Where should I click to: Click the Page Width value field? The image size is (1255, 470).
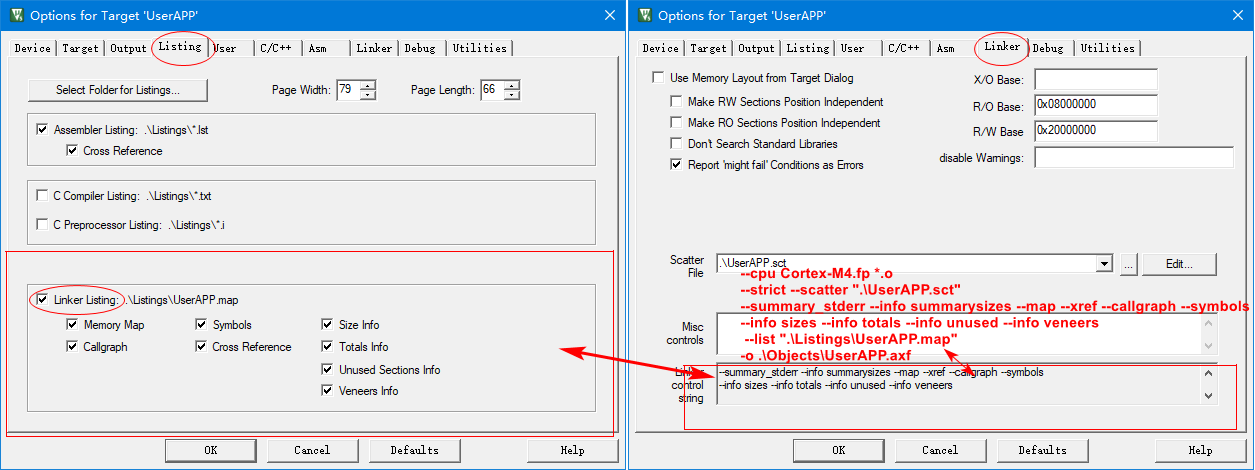tap(346, 90)
